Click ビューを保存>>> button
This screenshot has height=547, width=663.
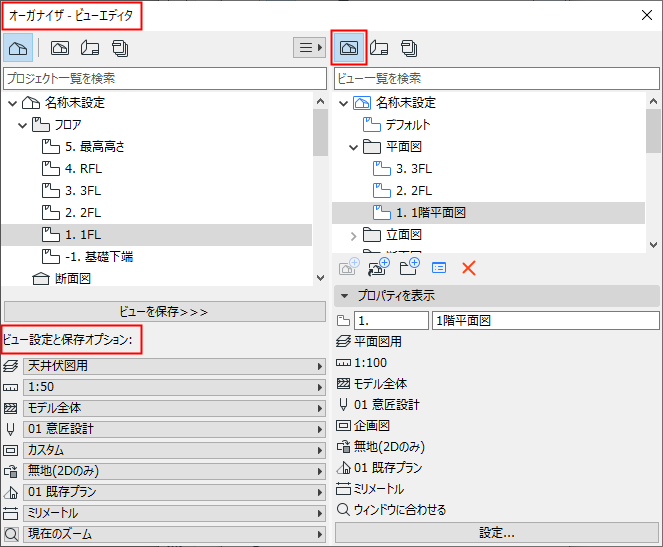coord(164,312)
